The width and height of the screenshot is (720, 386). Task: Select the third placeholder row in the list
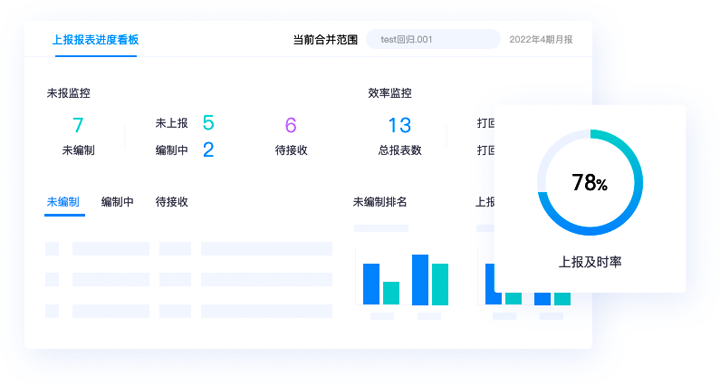(189, 311)
